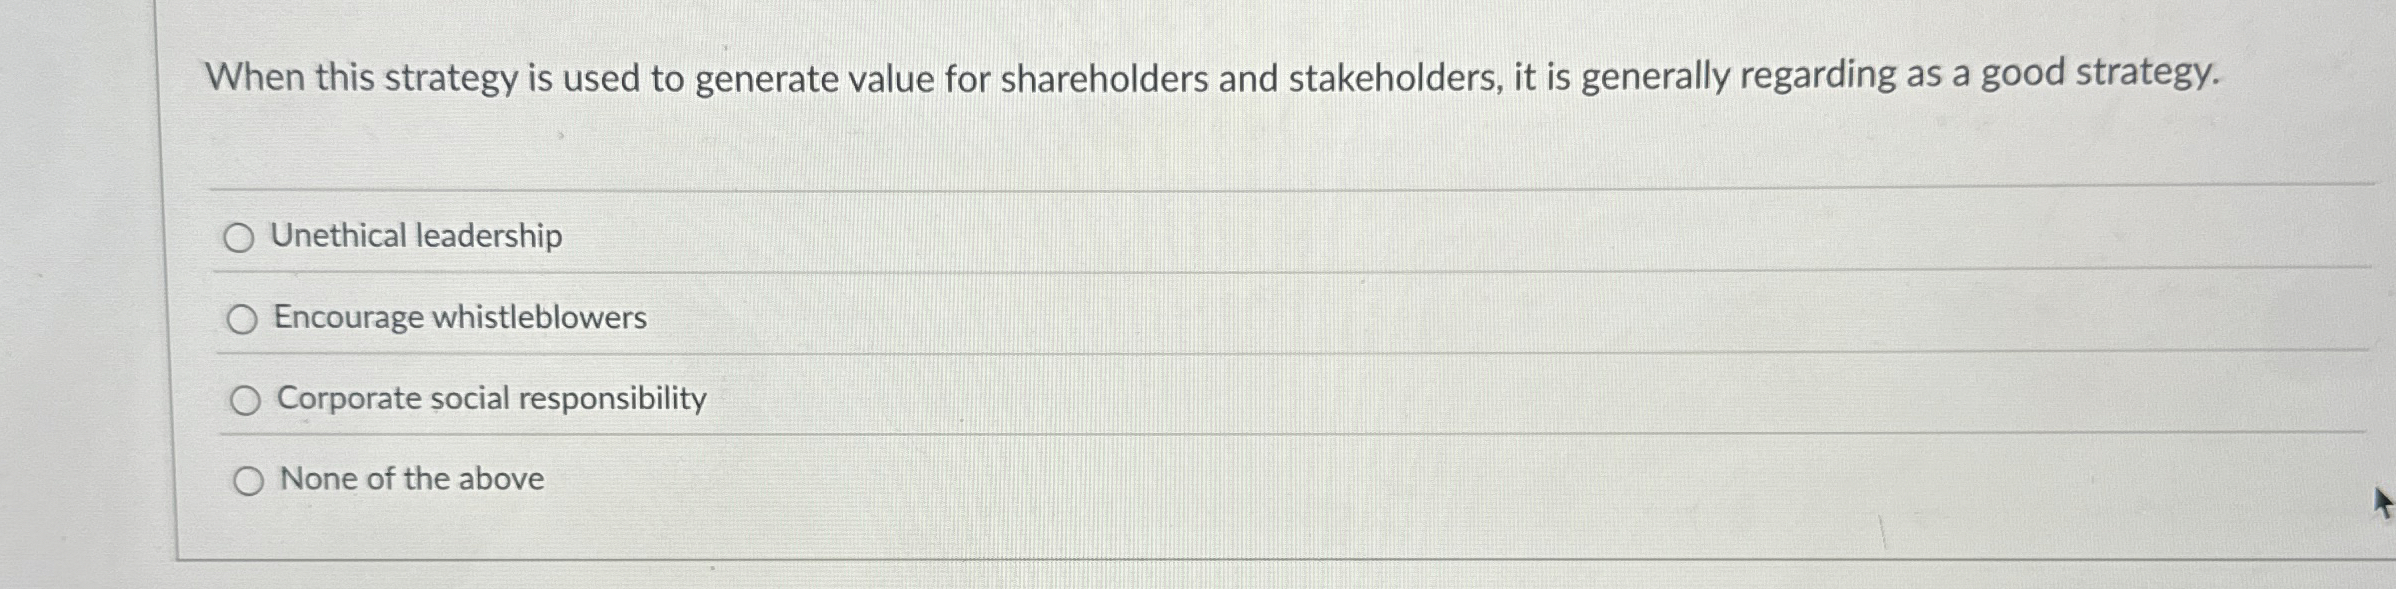Click the None of the above answer text
The height and width of the screenshot is (589, 2396).
(412, 479)
